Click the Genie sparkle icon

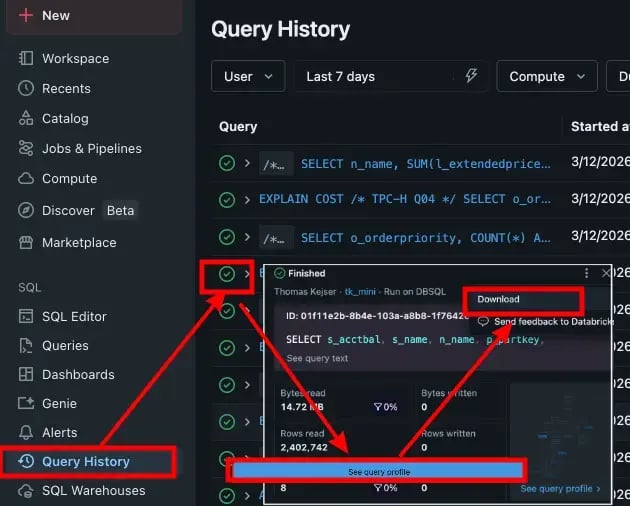[26, 403]
